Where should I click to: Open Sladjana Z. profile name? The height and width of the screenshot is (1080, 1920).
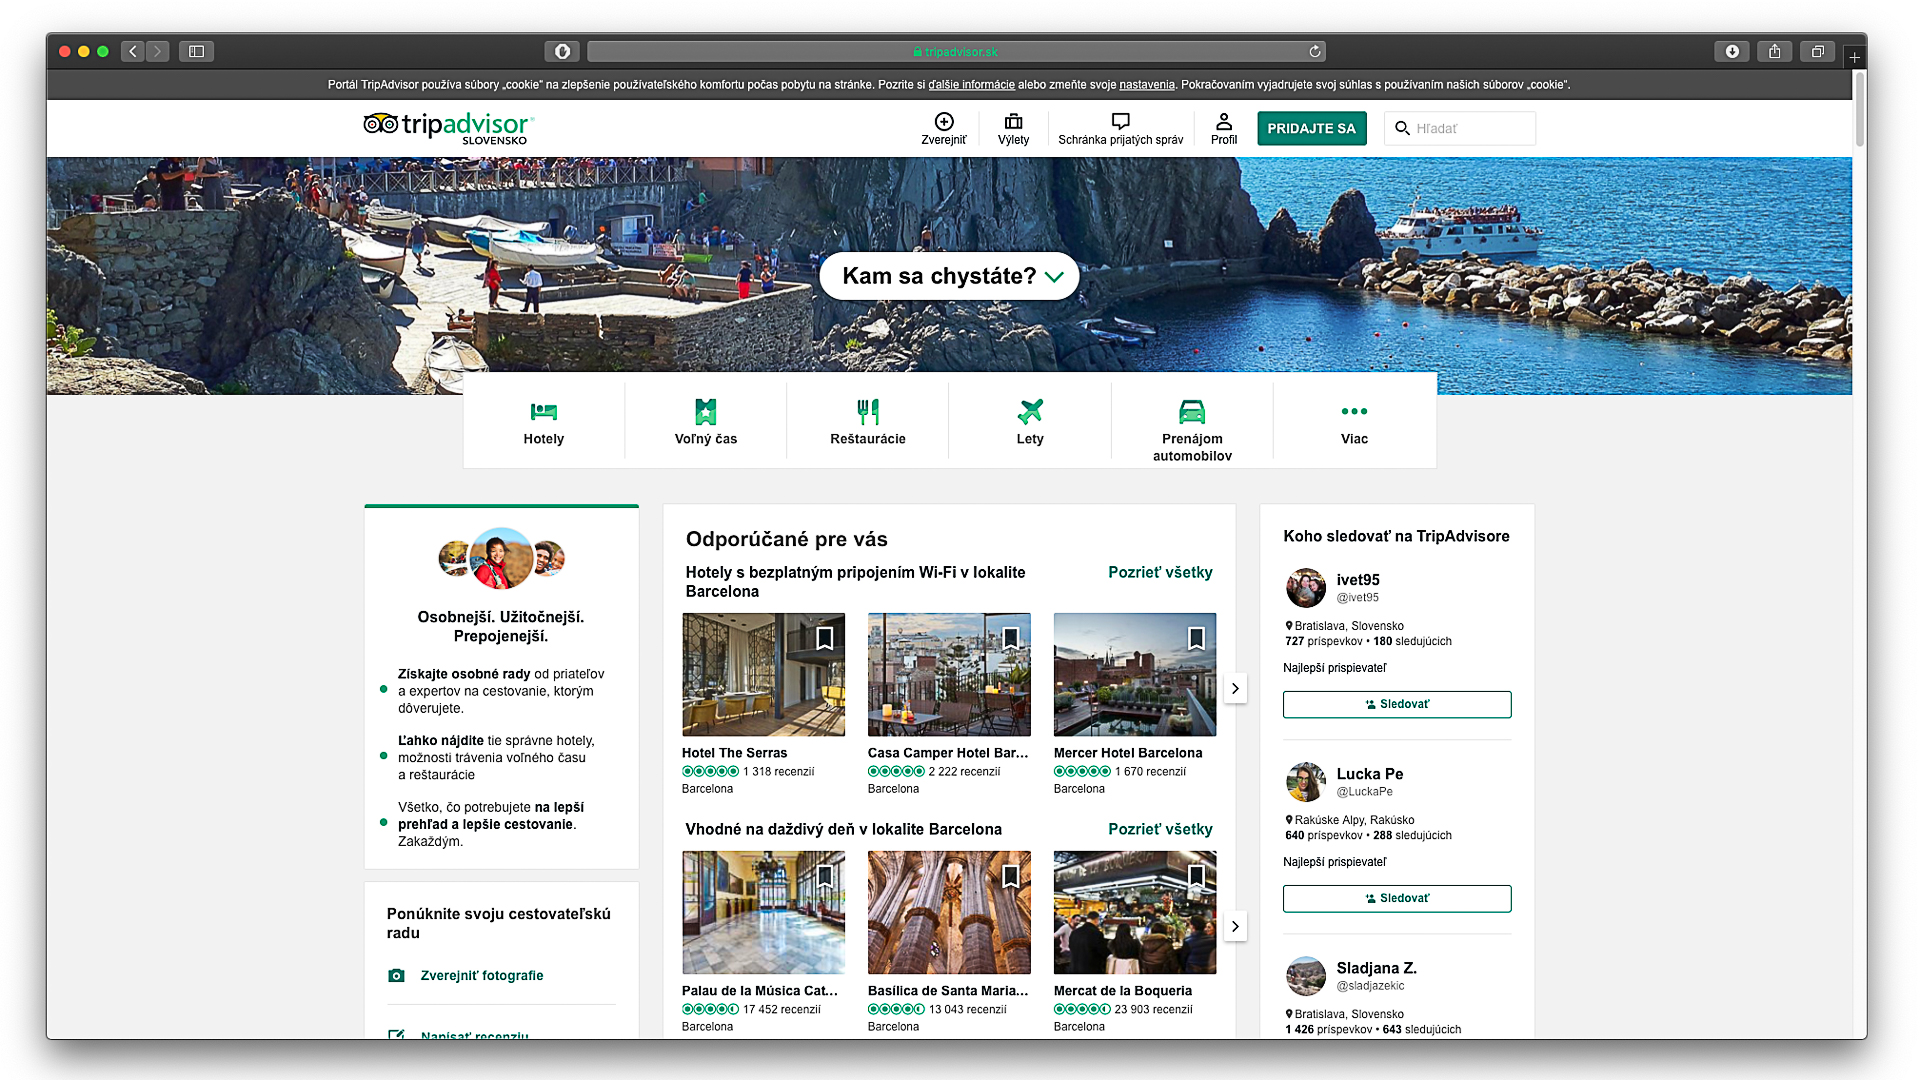pyautogui.click(x=1376, y=968)
